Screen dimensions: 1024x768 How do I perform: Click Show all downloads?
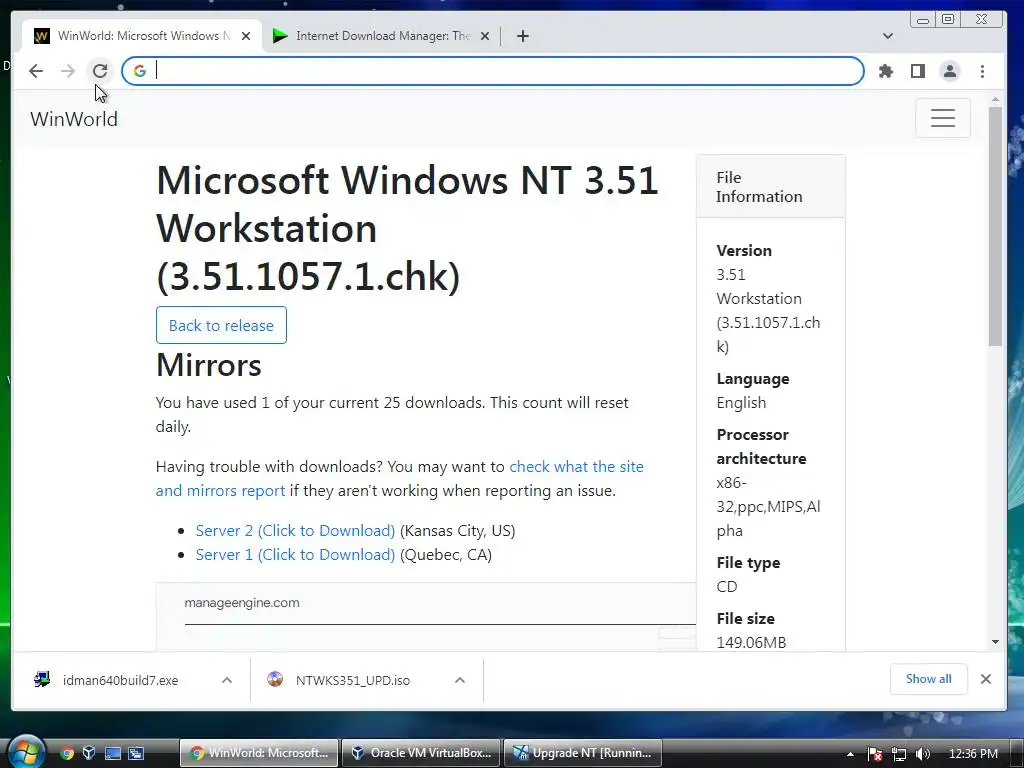tap(928, 679)
